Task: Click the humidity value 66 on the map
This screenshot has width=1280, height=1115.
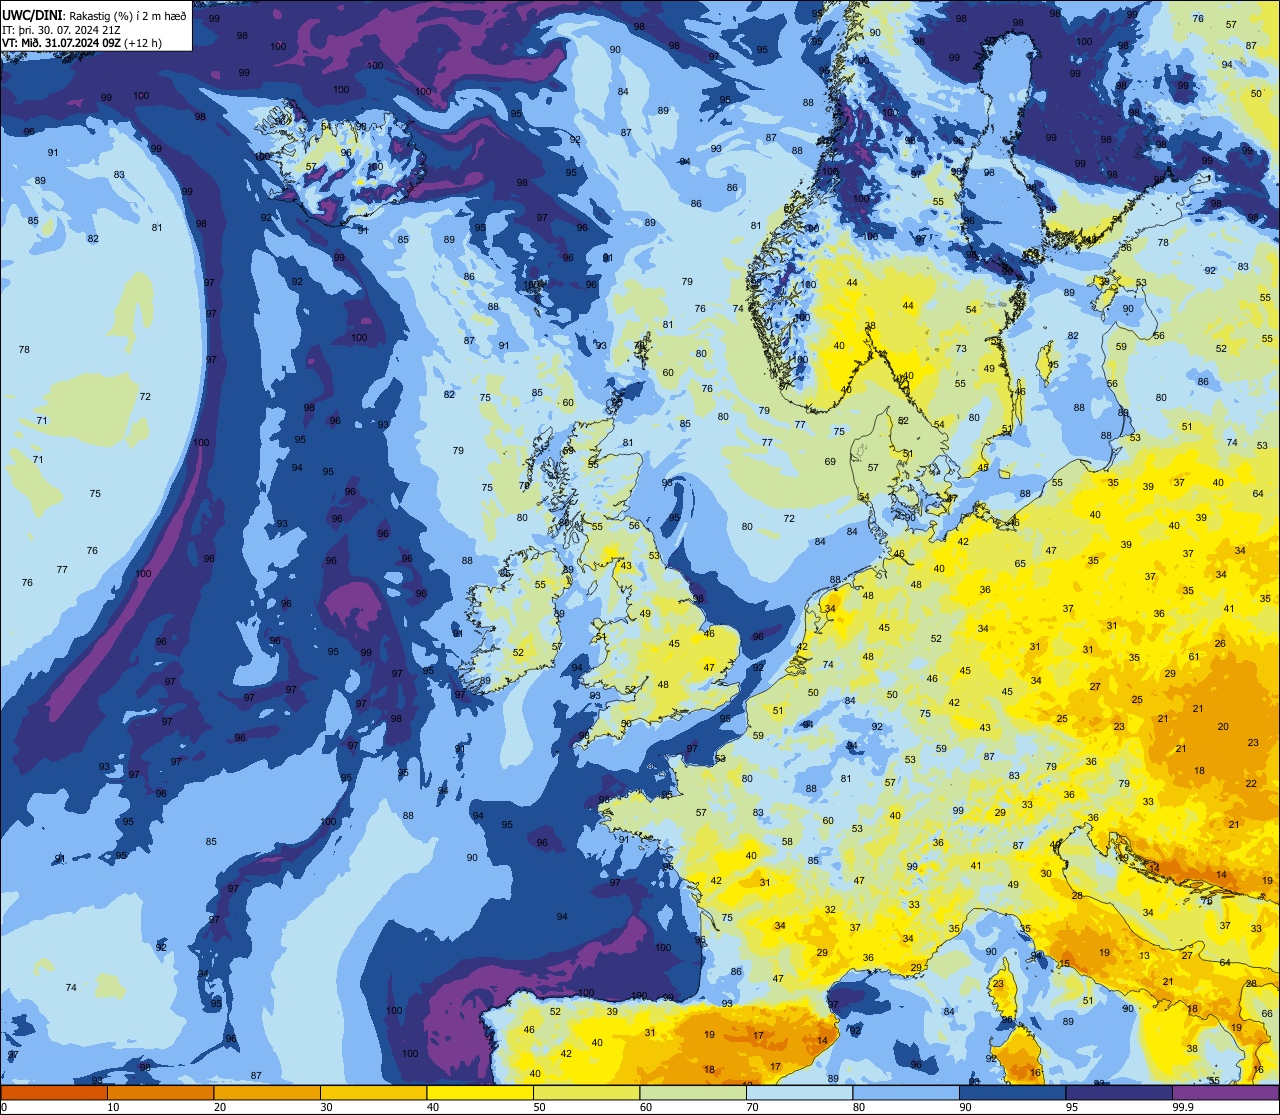Action: (x=1267, y=1014)
